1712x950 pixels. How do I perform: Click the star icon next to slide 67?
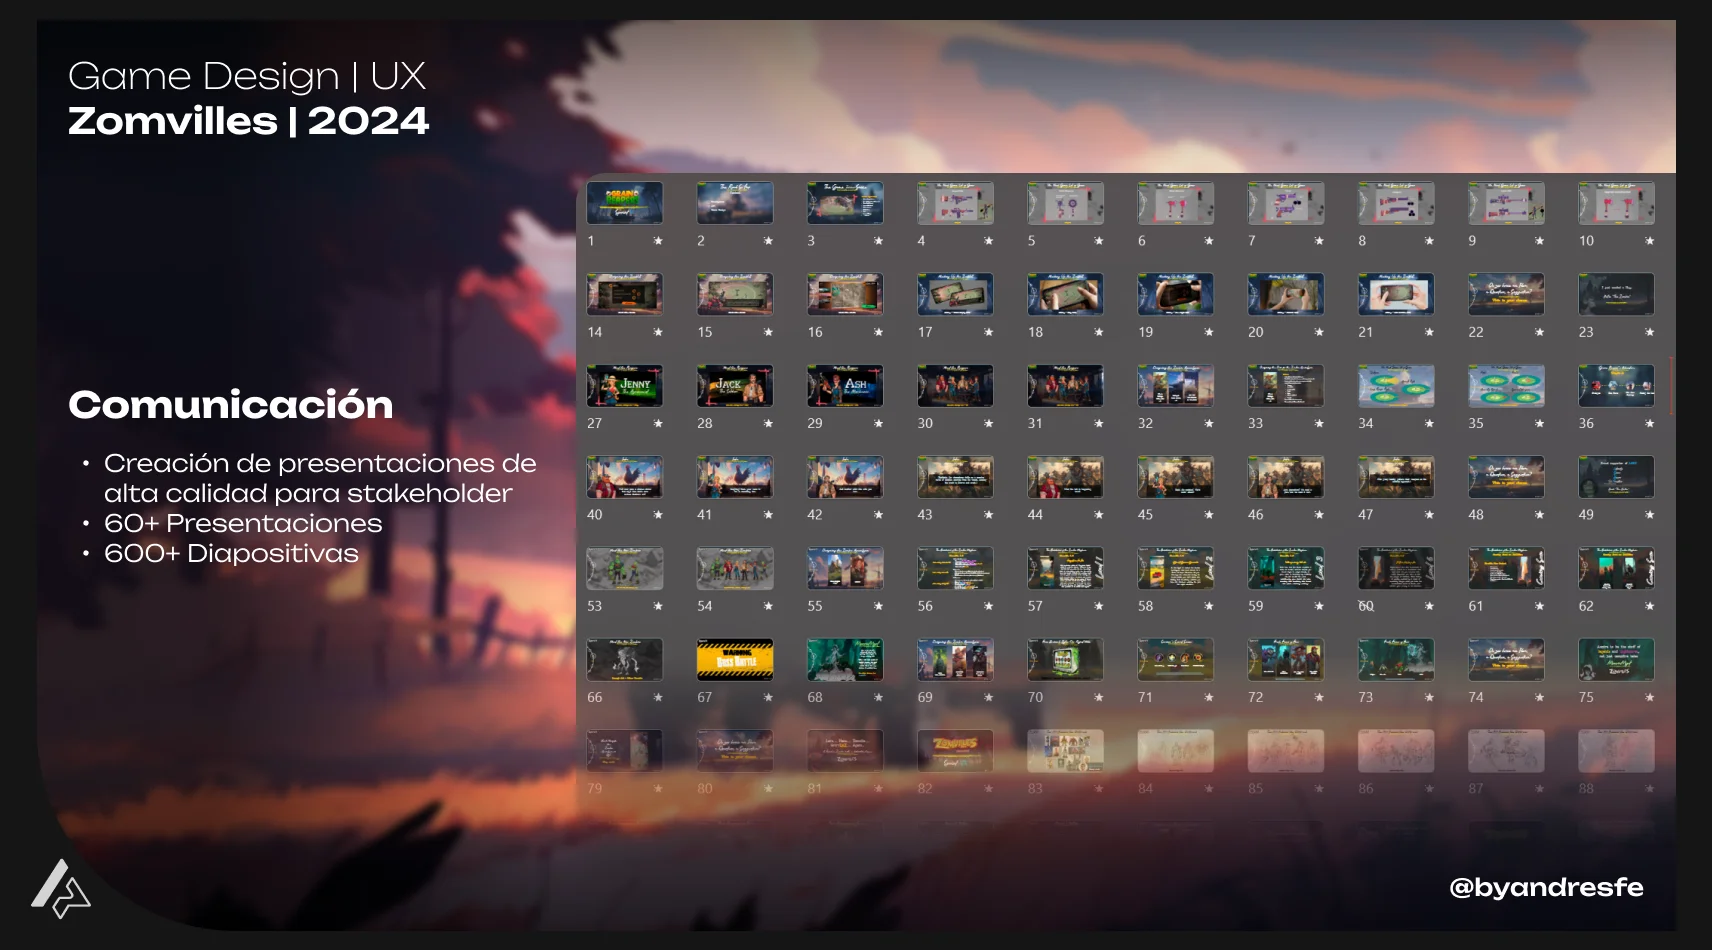tap(768, 698)
